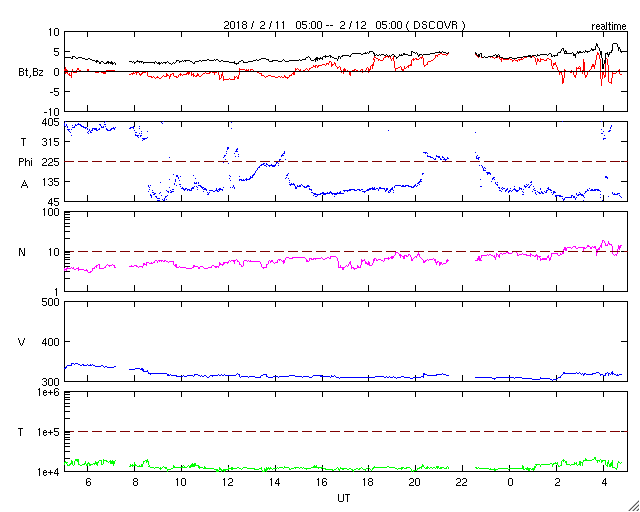Screen dimensions: 640x512
Task: Select the '5' tick on the Bt,Bz axis
Action: 56,52
